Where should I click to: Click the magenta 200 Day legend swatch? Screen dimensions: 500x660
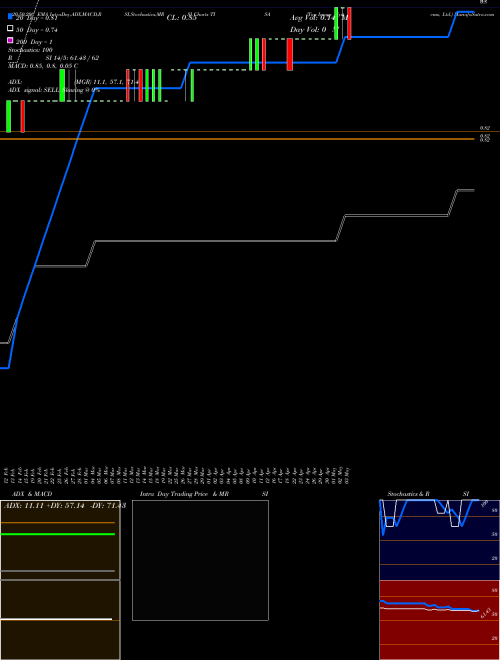click(11, 40)
